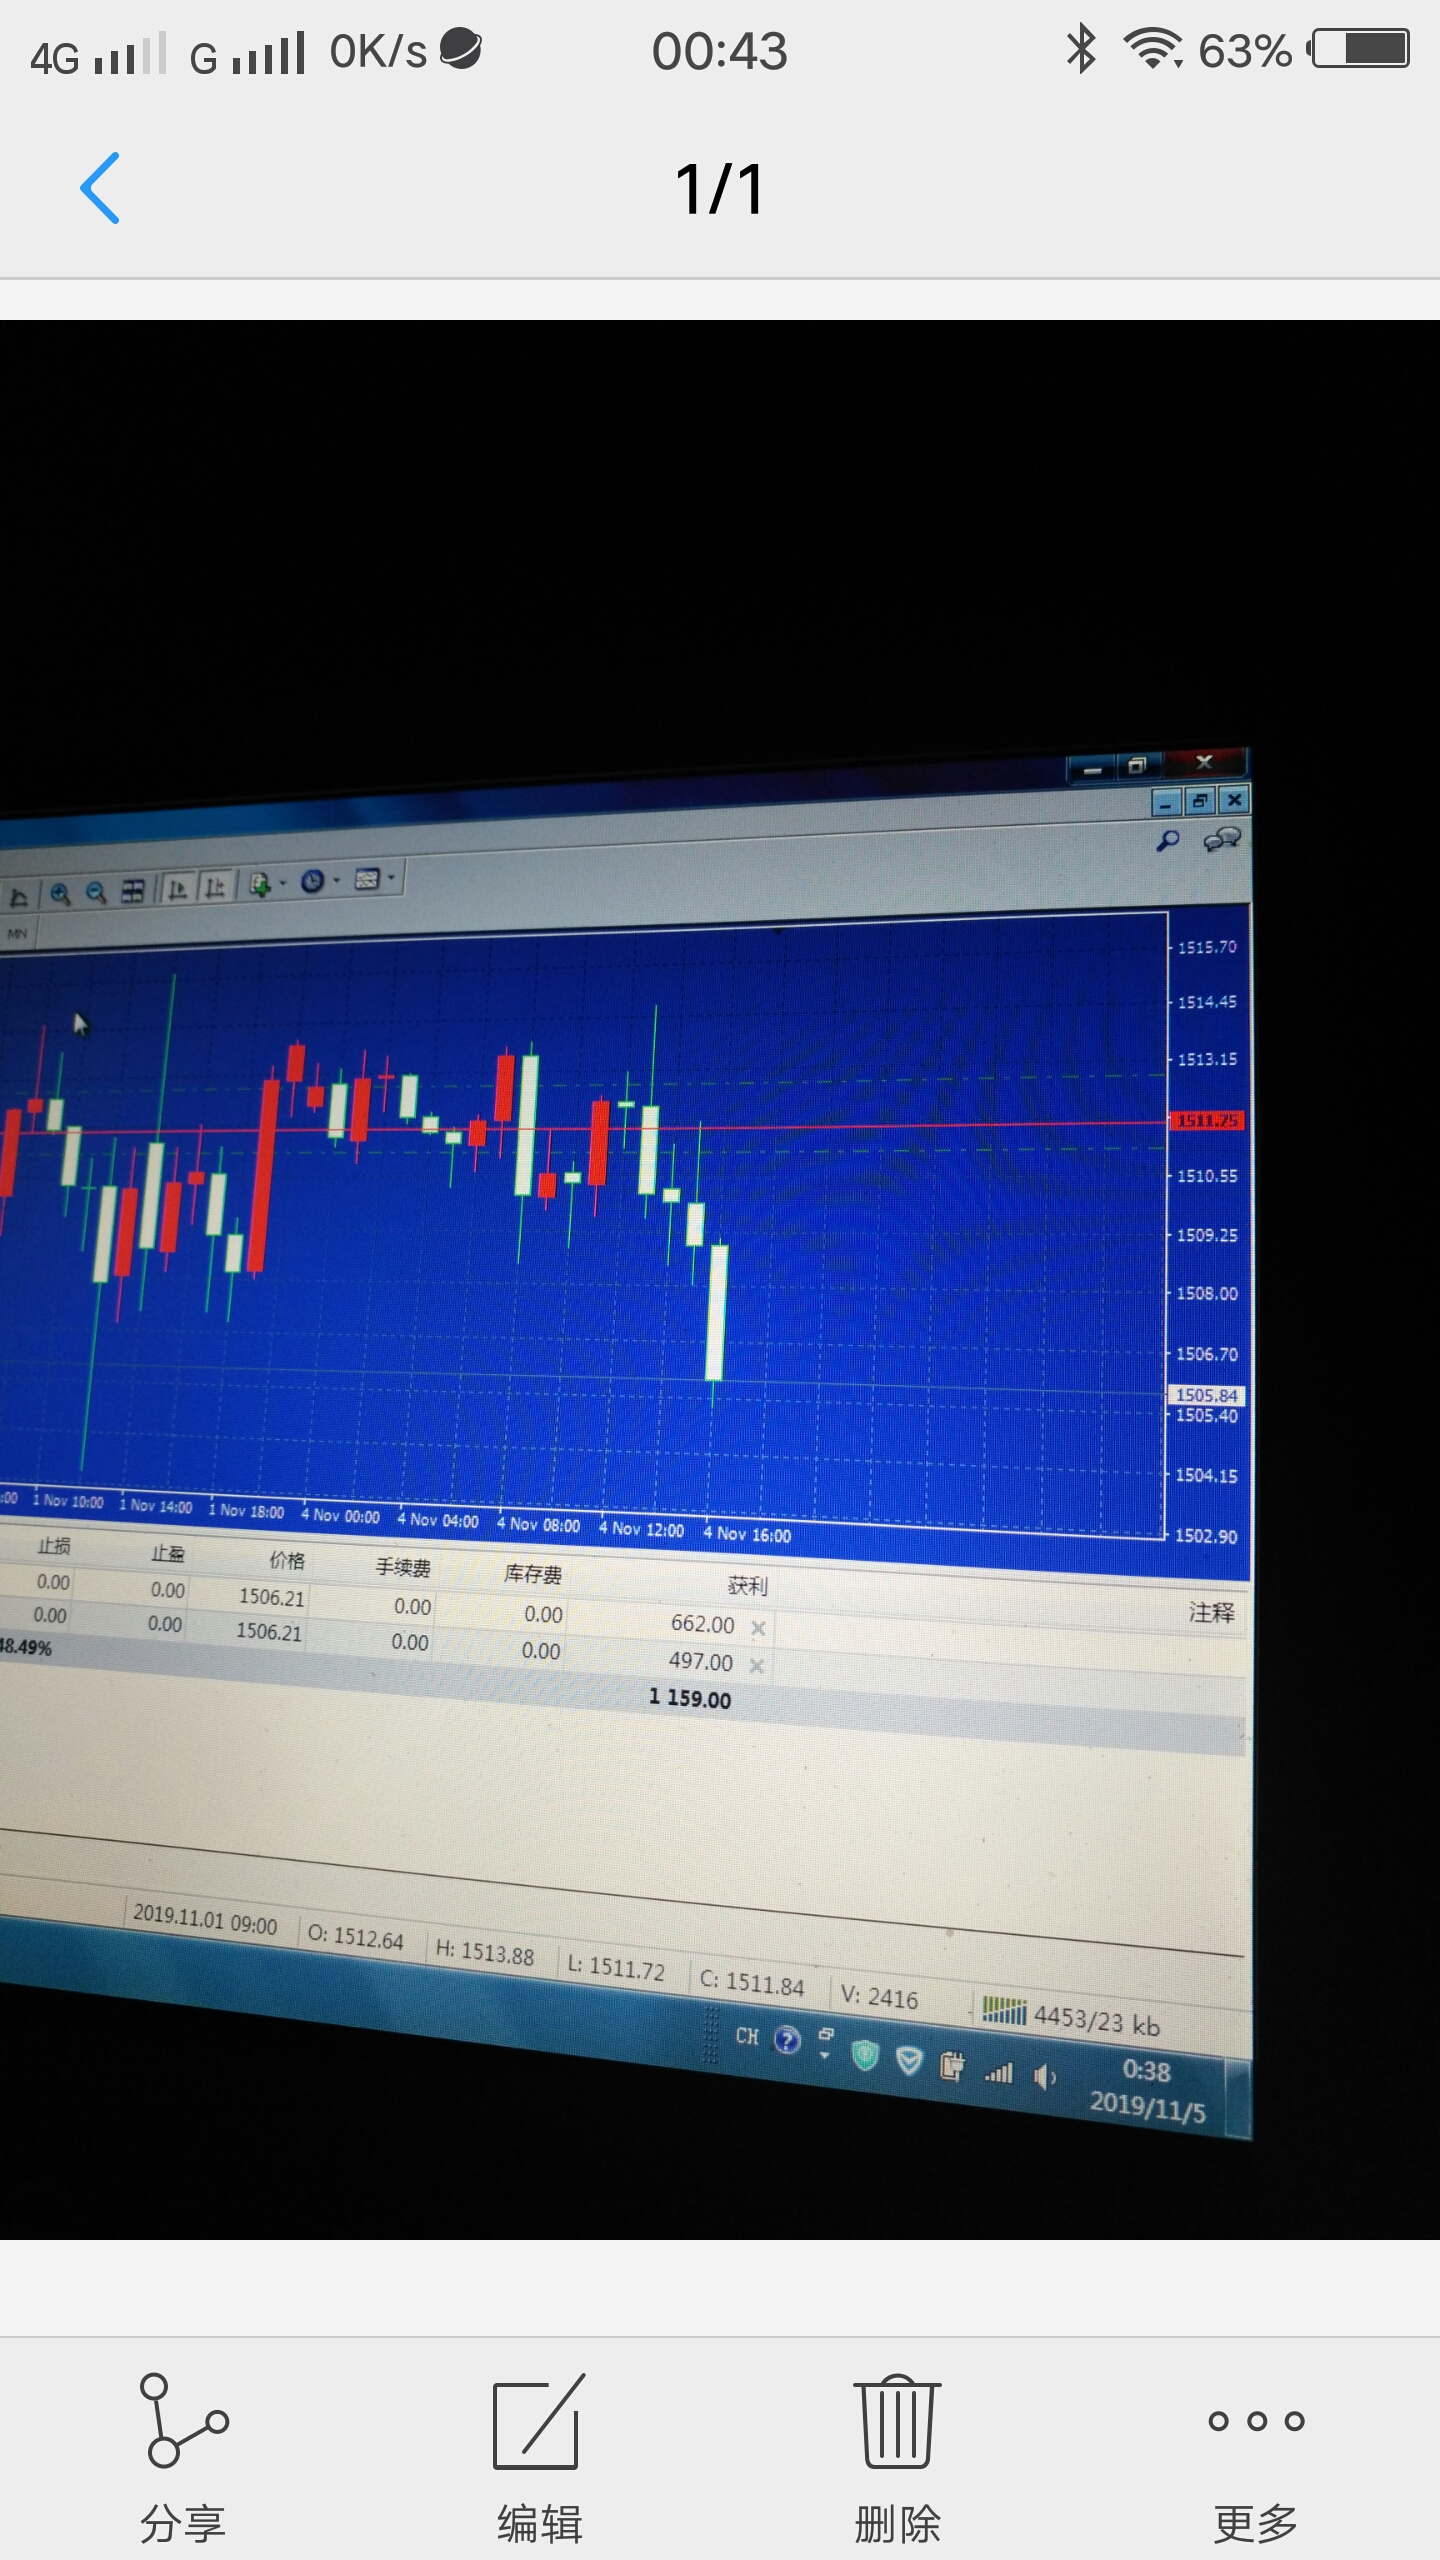This screenshot has height=2560, width=1440.
Task: Click the tile windows grid icon
Action: (133, 890)
